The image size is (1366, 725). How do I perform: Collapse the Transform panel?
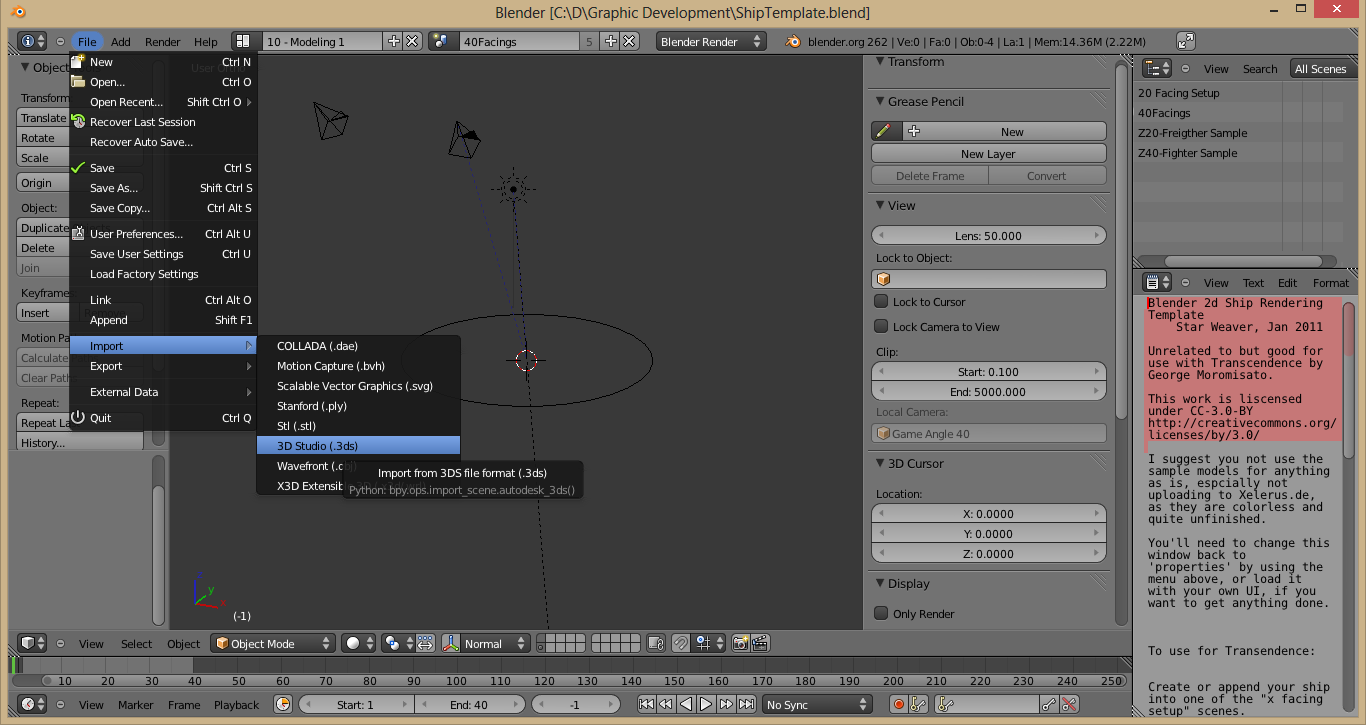(880, 62)
